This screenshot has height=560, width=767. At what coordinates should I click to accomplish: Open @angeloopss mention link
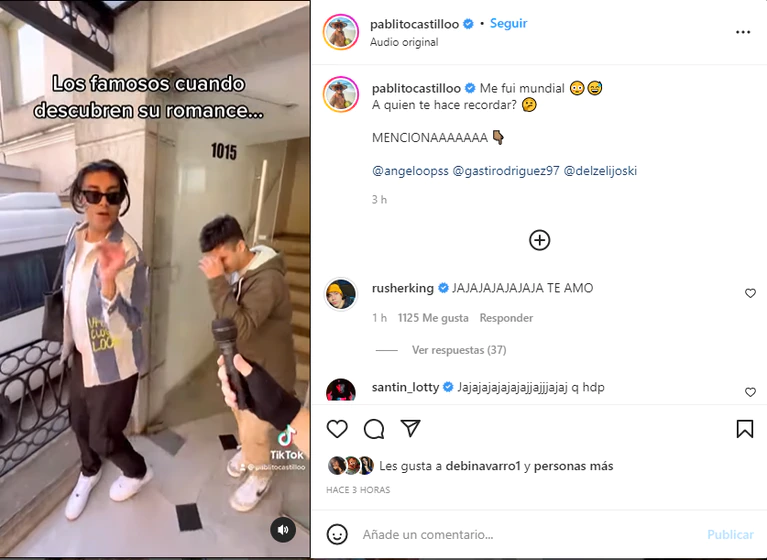(410, 171)
